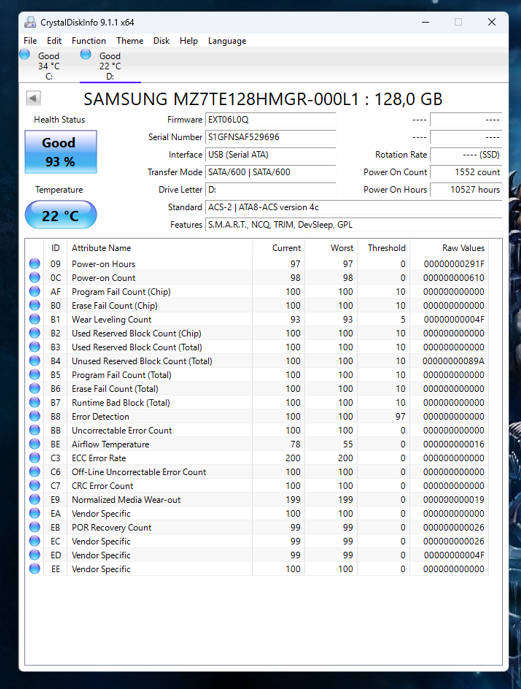Click status orb of Unused Reserved Block Count row
This screenshot has height=689, width=521.
click(34, 361)
